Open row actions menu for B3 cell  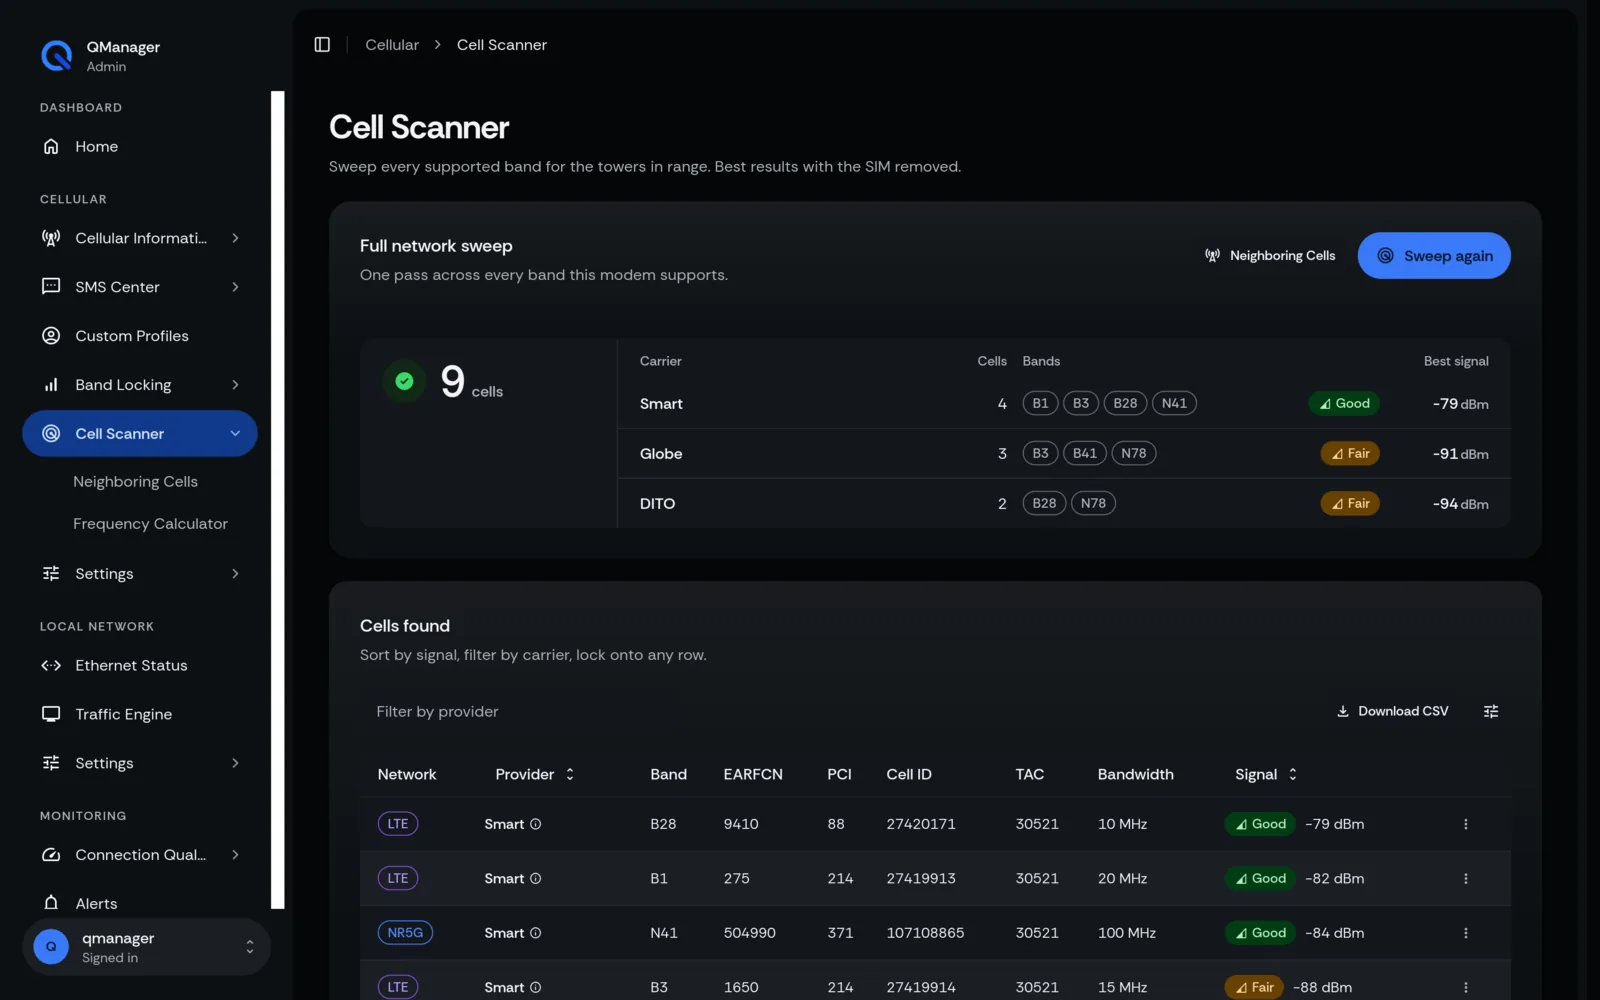click(1466, 987)
